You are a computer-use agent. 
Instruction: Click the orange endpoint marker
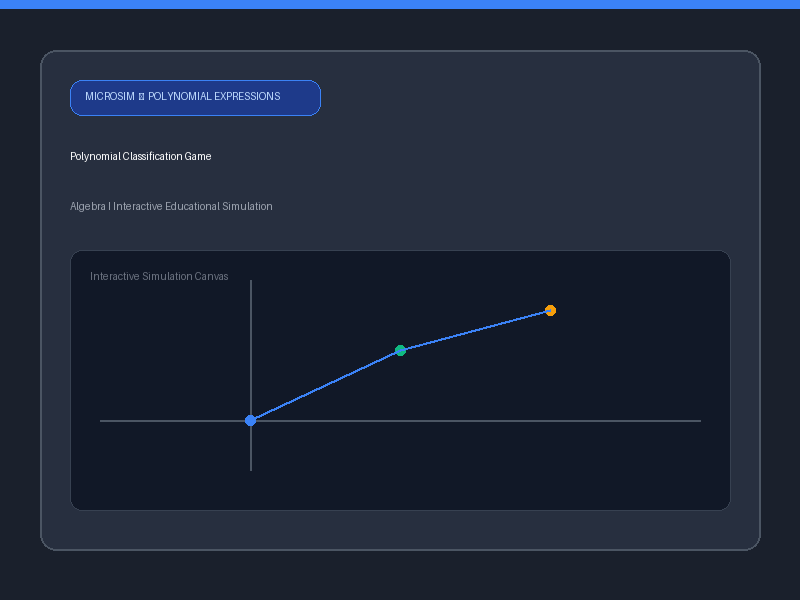pyautogui.click(x=551, y=310)
